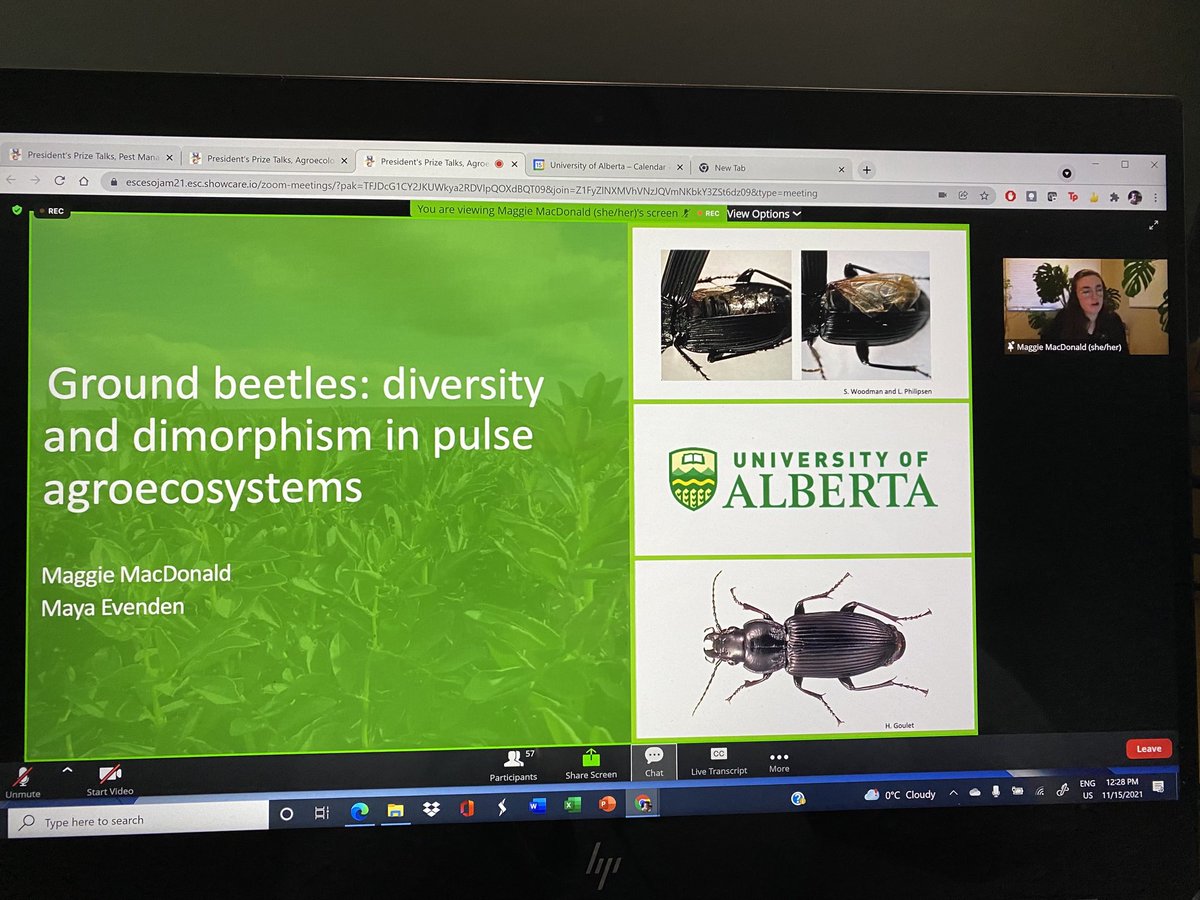Image resolution: width=1200 pixels, height=900 pixels.
Task: Leave the Zoom meeting
Action: (1148, 748)
